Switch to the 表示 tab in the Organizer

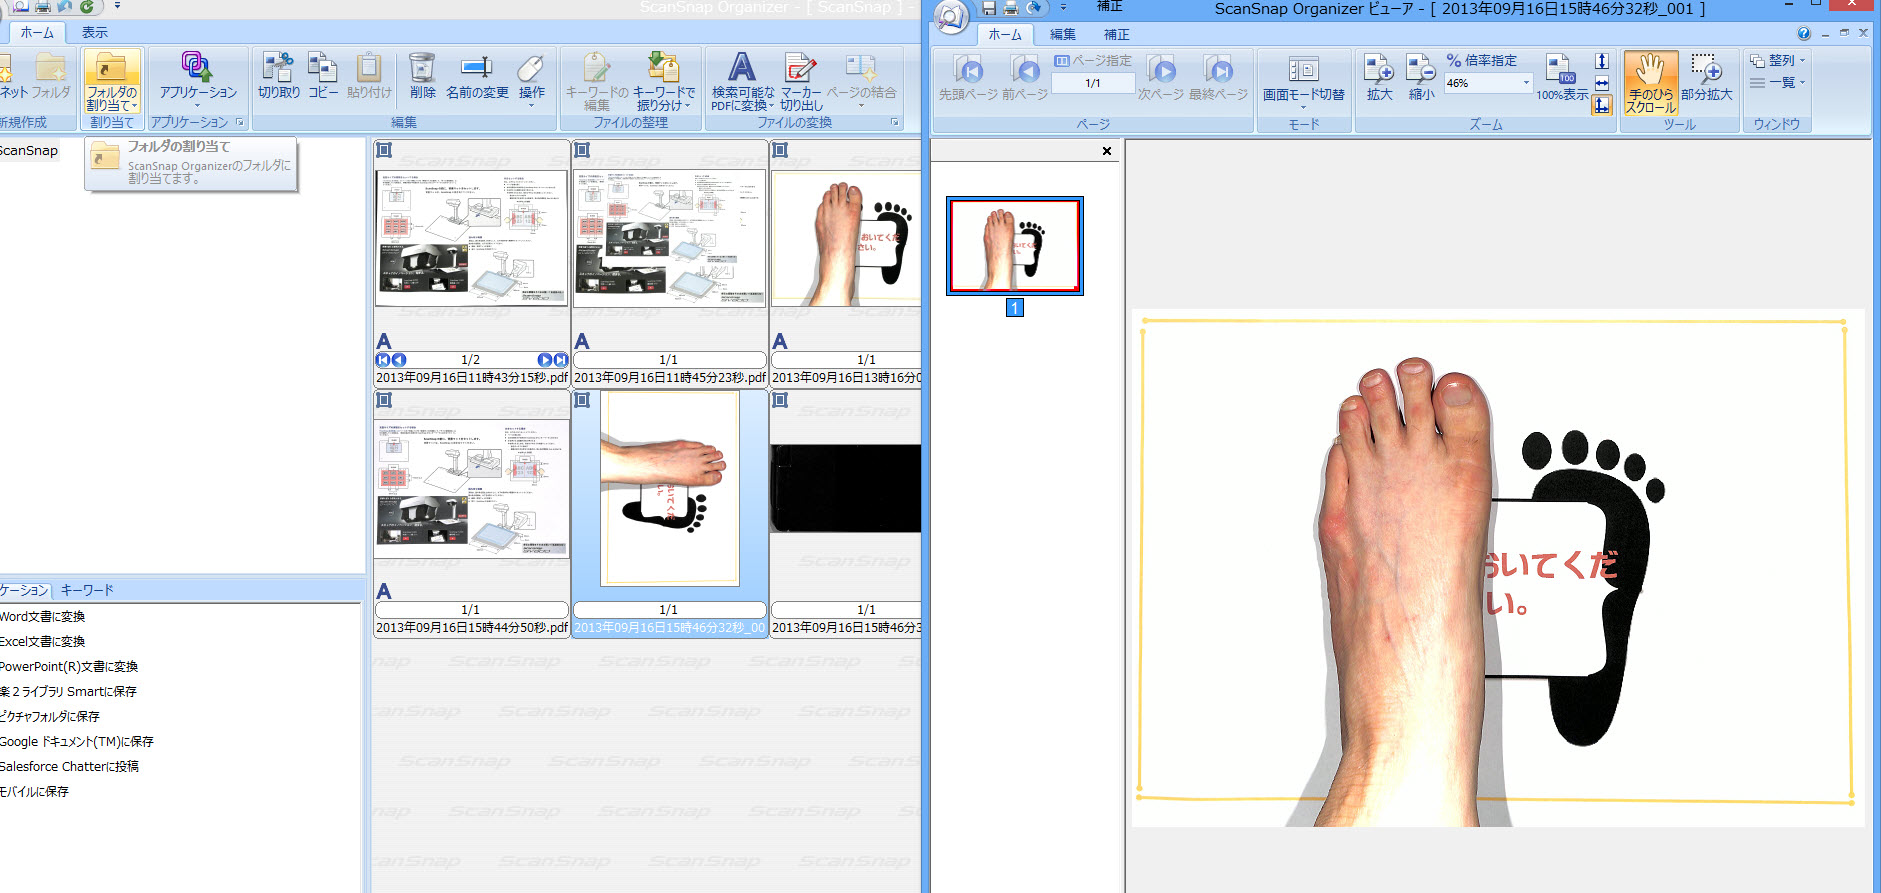click(x=95, y=33)
